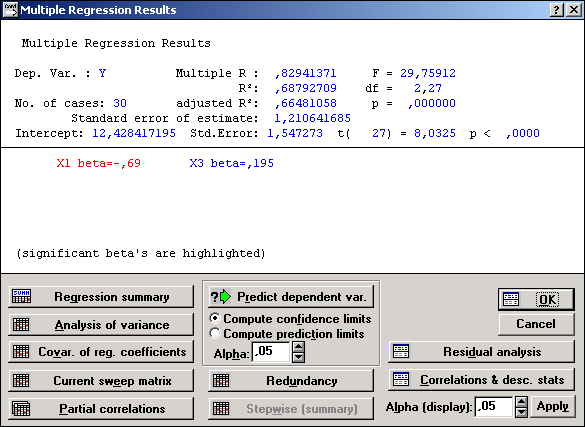Decrease prediction Alpha with down arrow
Image resolution: width=585 pixels, height=427 pixels.
pyautogui.click(x=298, y=357)
